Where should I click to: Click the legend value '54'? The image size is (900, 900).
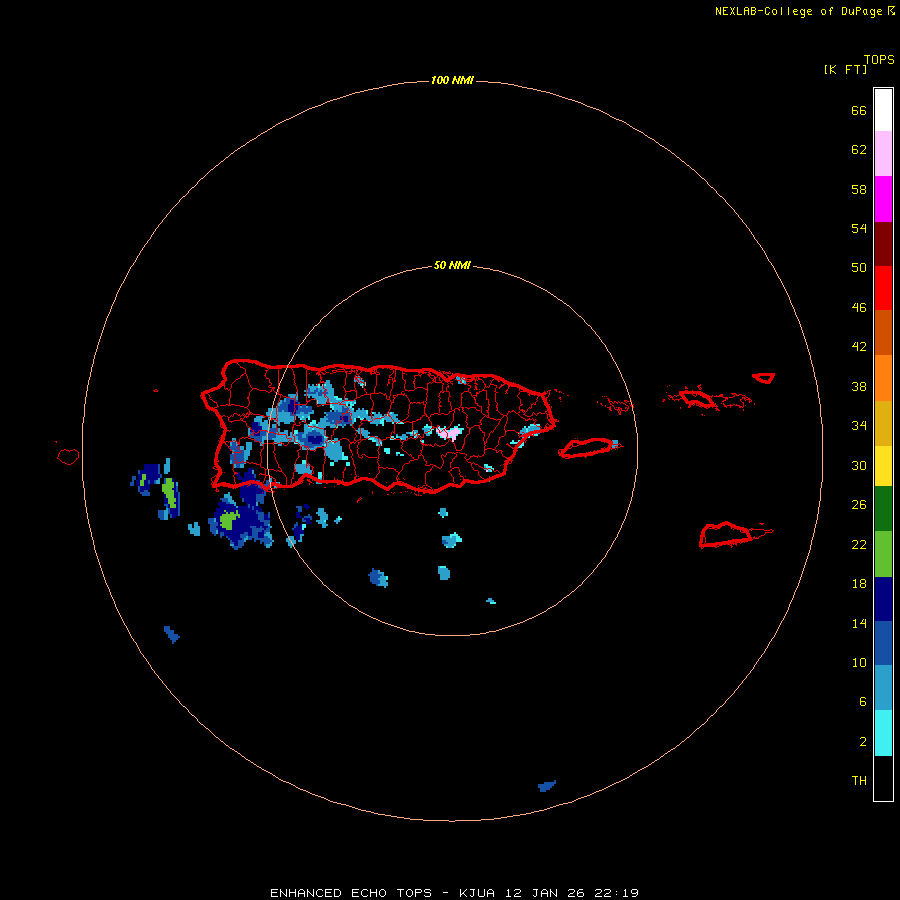[x=859, y=228]
